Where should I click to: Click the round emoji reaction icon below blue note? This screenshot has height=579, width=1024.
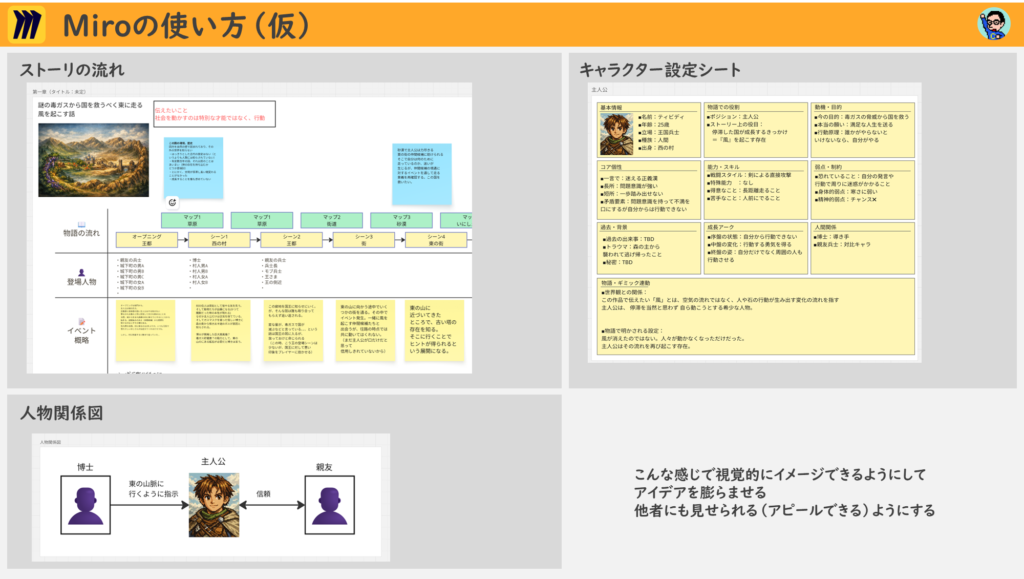172,201
